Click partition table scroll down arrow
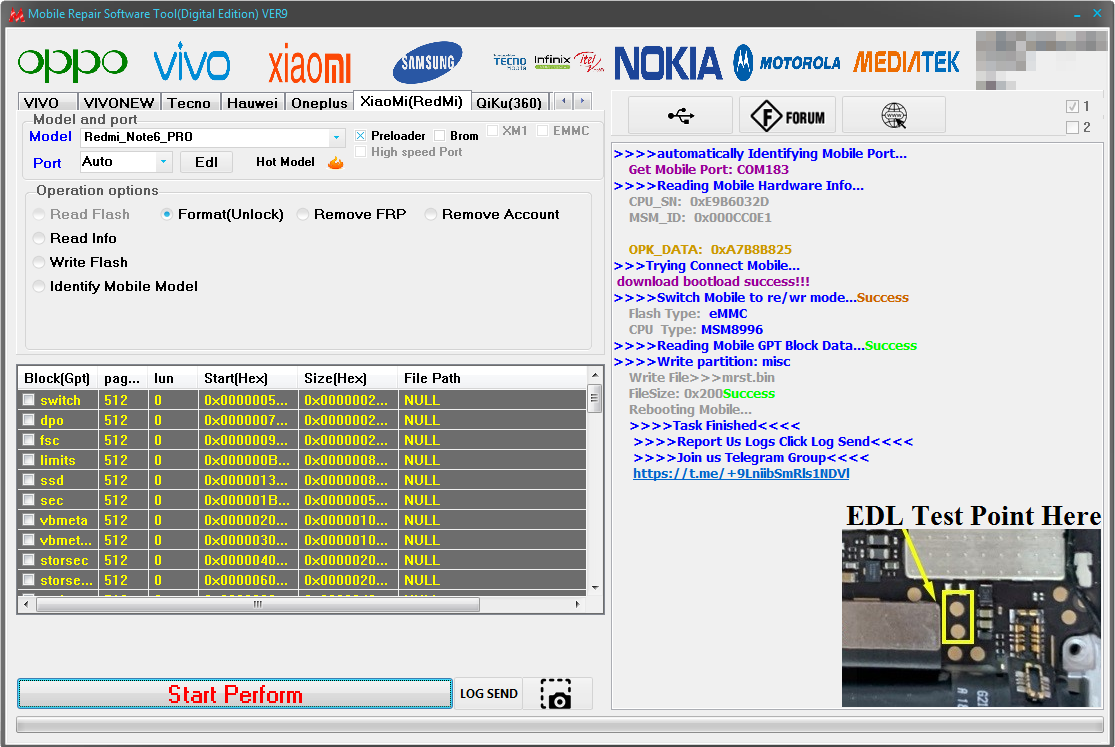The height and width of the screenshot is (747, 1115). click(595, 588)
